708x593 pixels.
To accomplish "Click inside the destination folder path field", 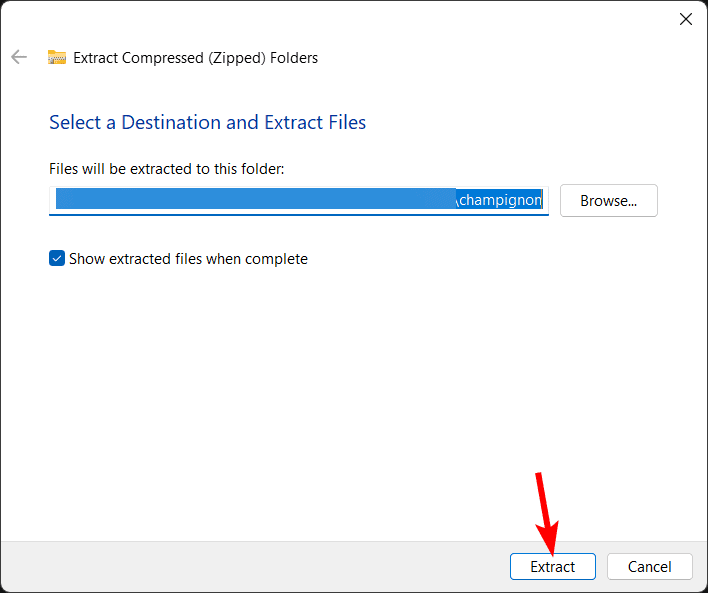I will pyautogui.click(x=298, y=200).
